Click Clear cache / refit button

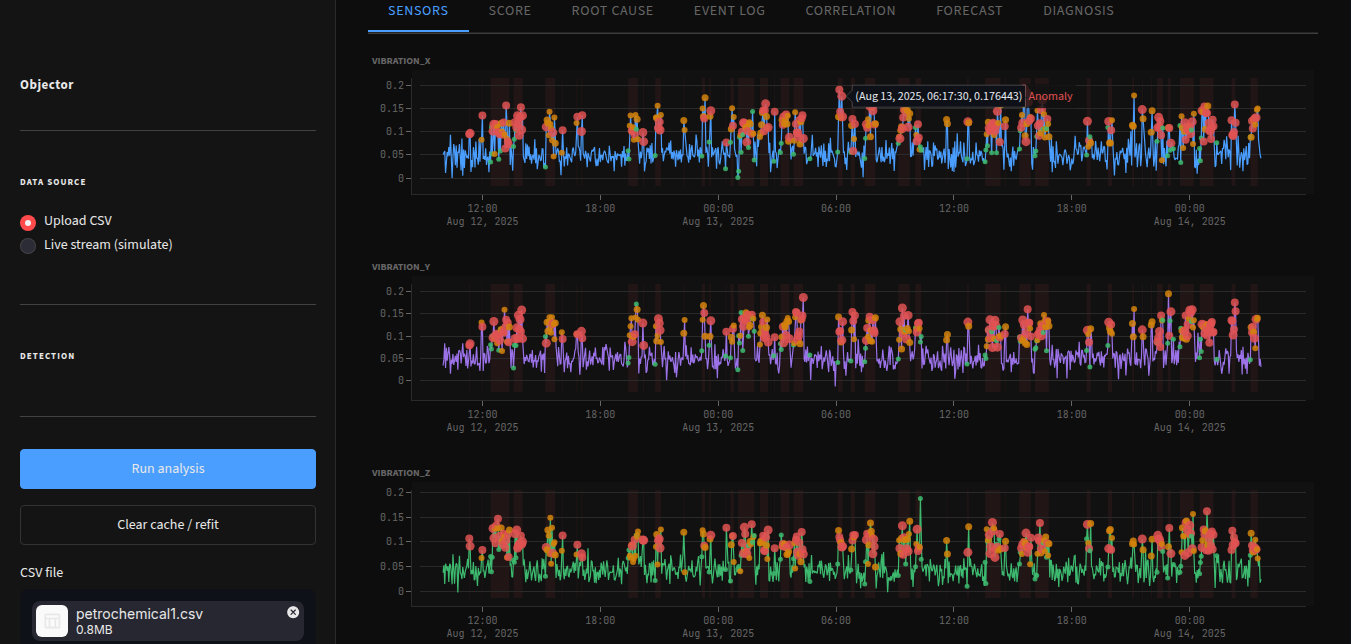[168, 525]
